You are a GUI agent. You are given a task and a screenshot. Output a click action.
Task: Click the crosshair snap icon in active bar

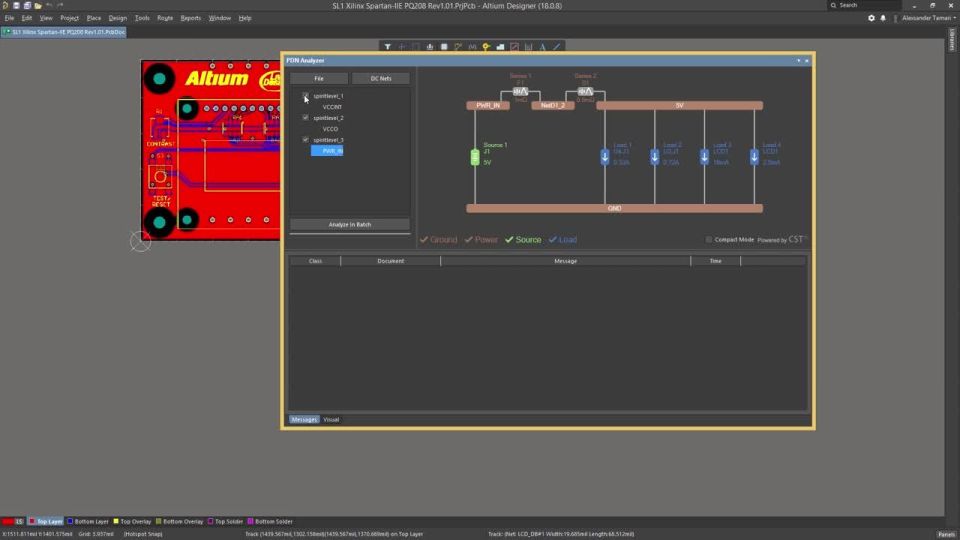click(402, 47)
